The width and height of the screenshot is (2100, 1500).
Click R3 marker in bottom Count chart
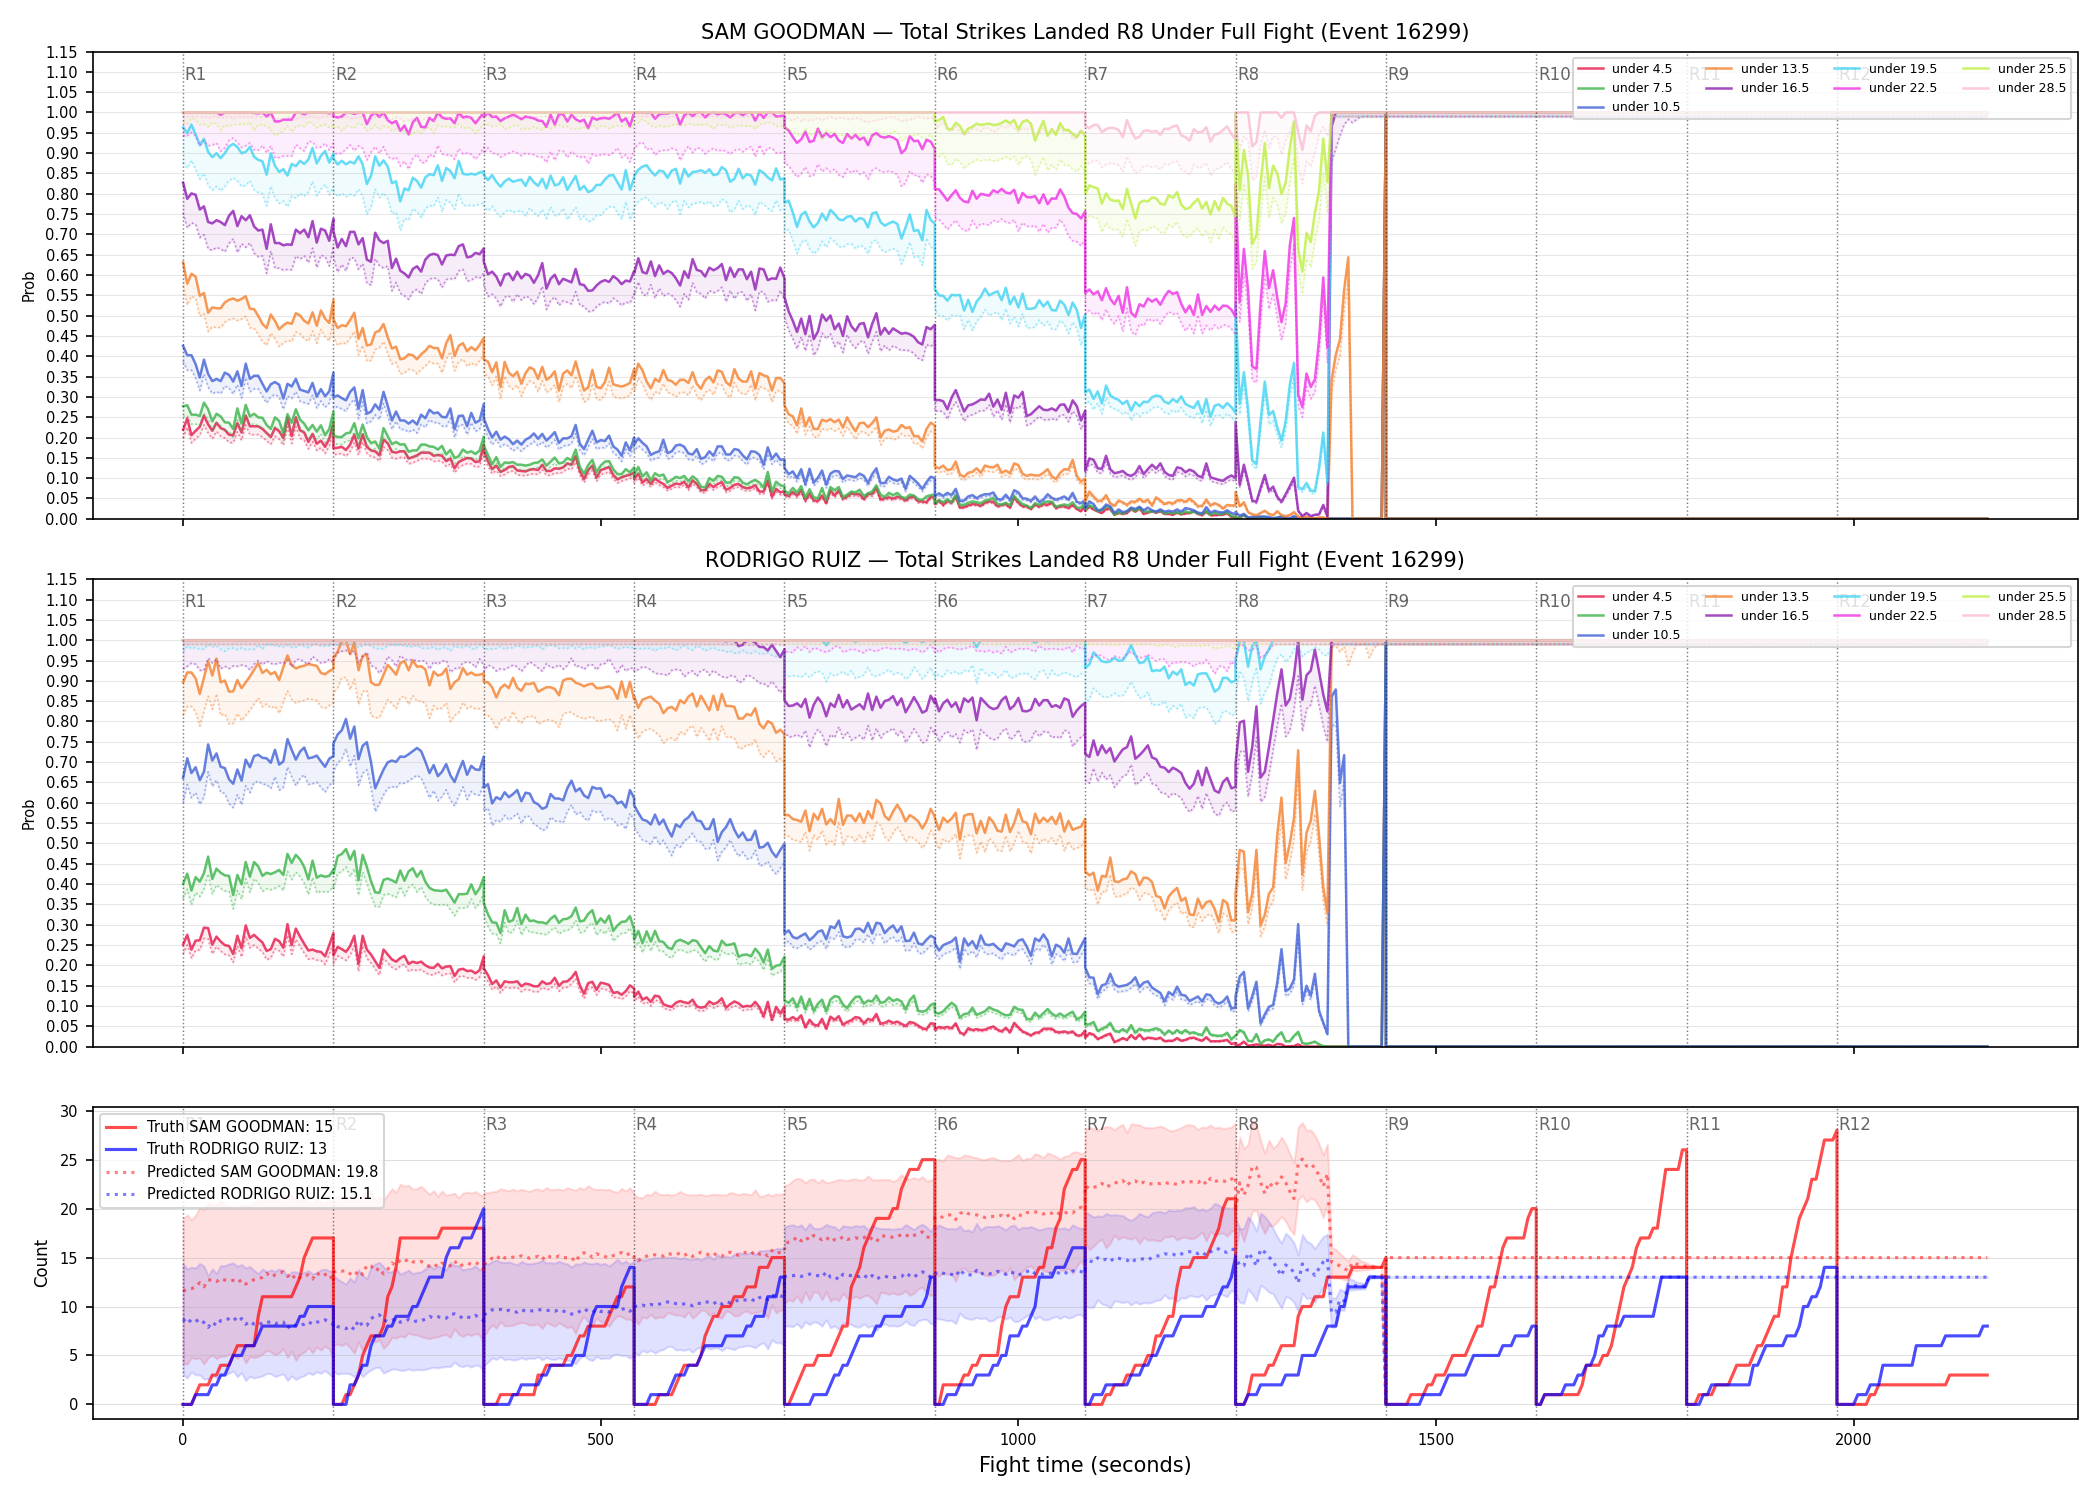(496, 1124)
